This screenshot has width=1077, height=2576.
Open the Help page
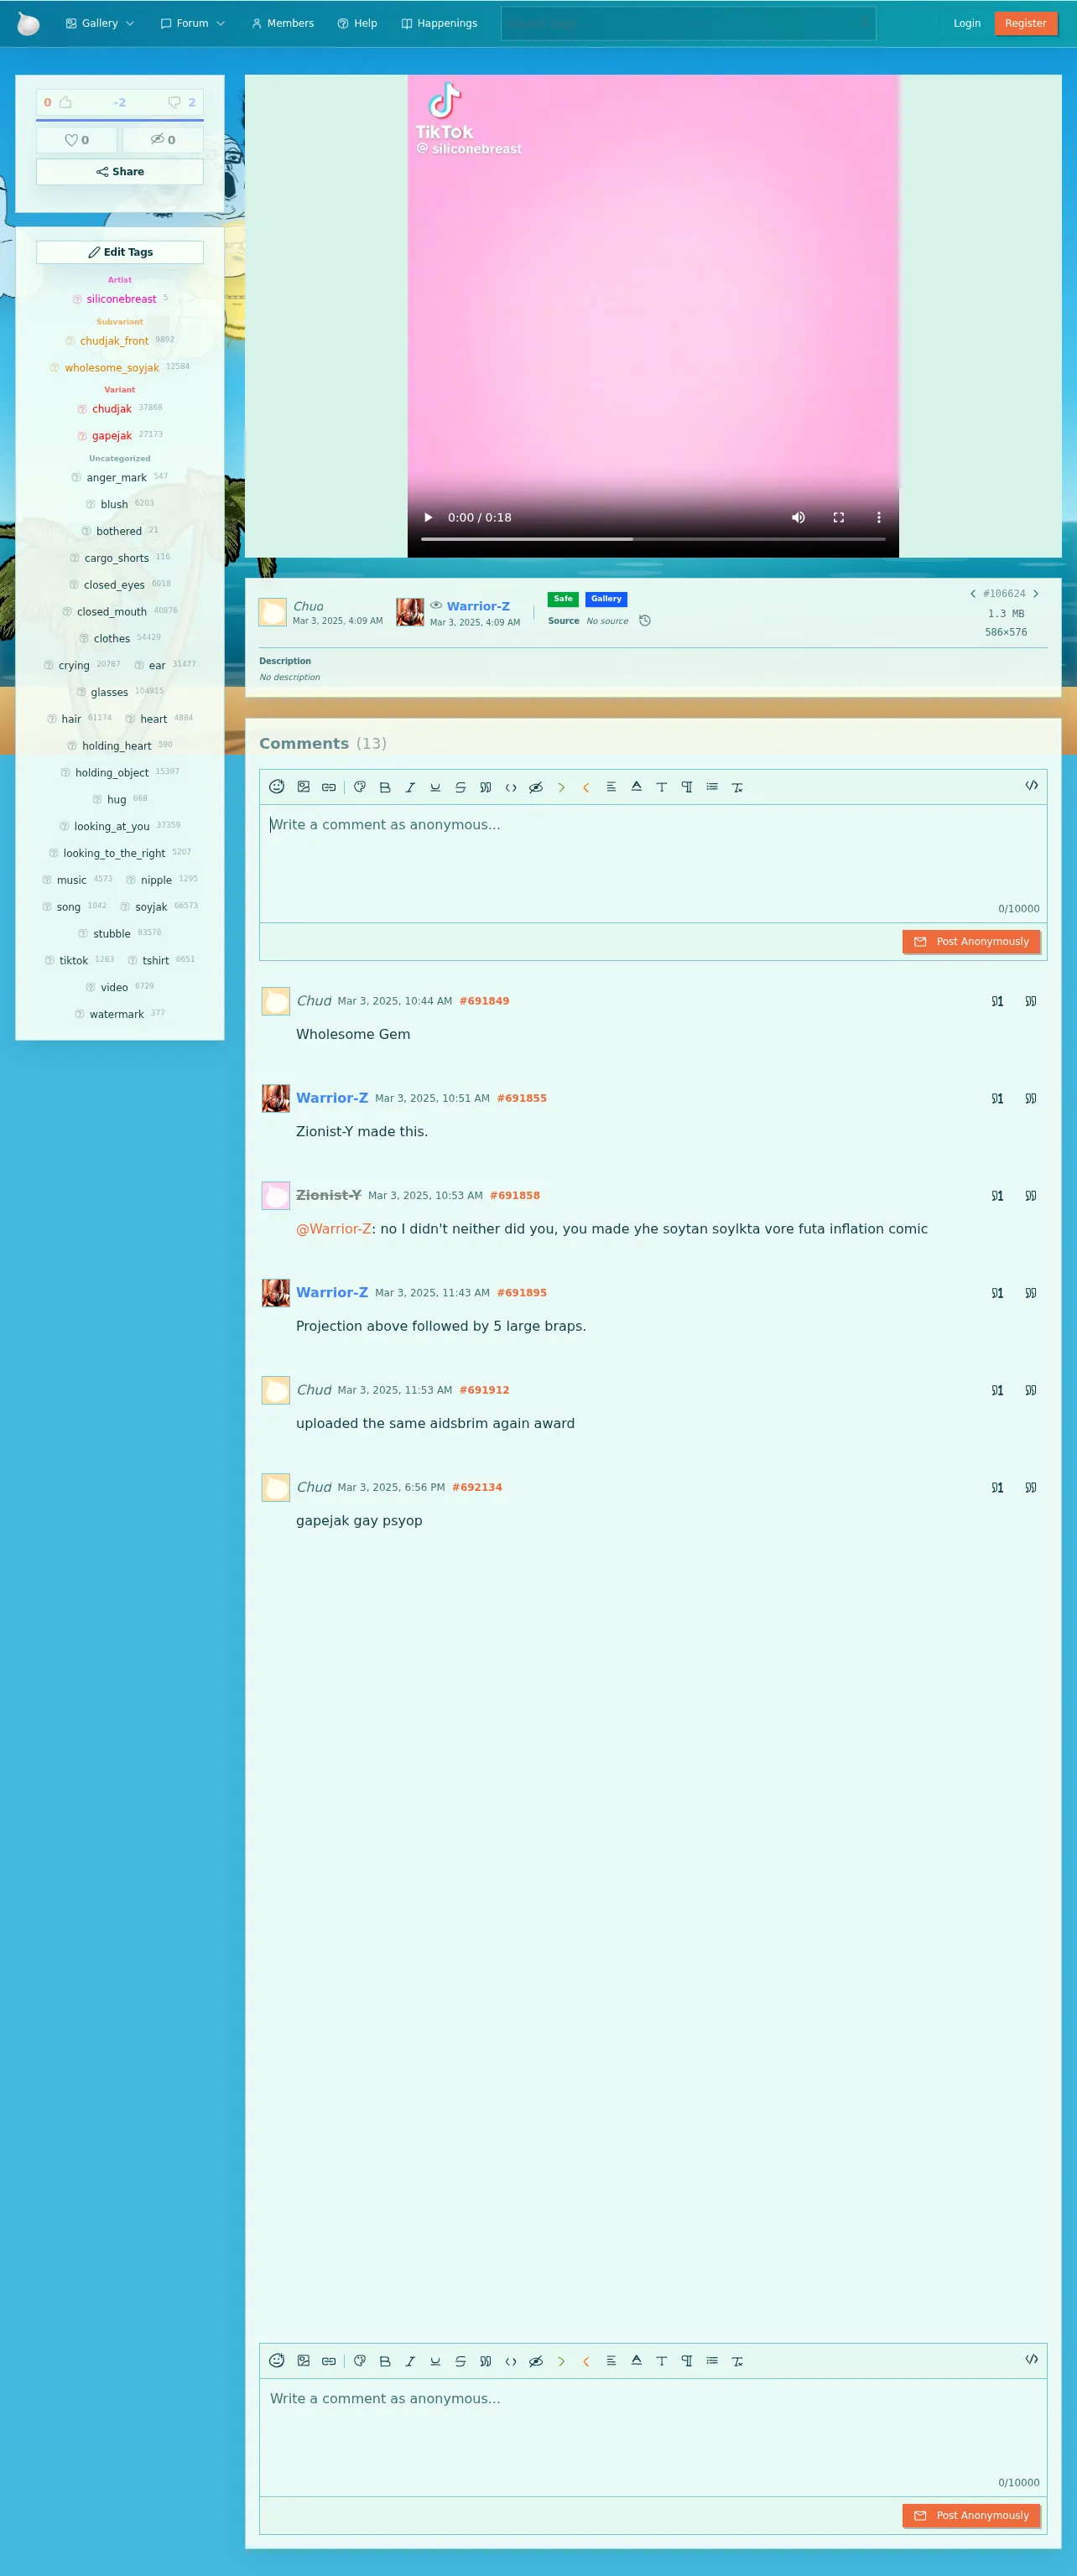pos(357,23)
